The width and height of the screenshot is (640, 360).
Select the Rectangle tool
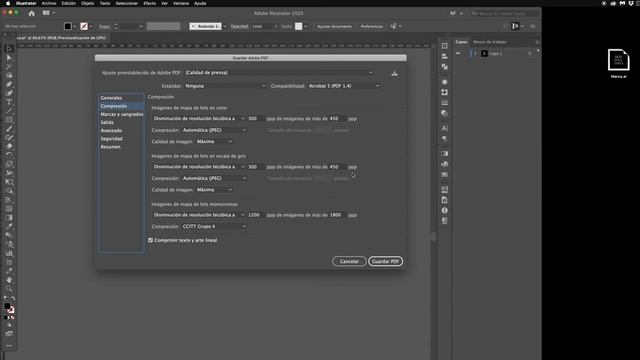point(9,120)
